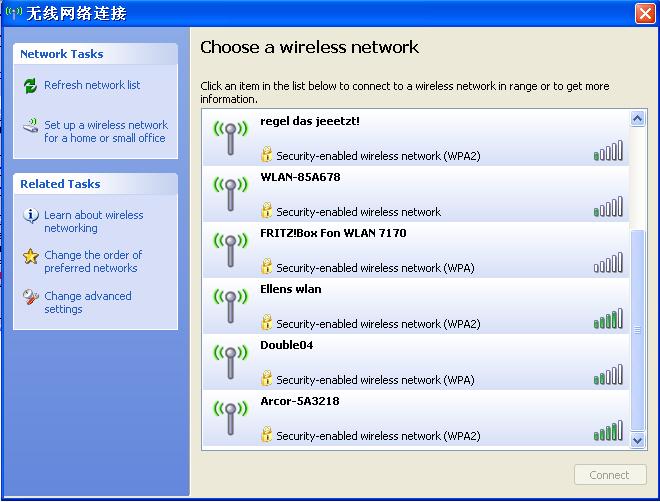The height and width of the screenshot is (502, 660).
Task: Open Refresh network list link
Action: (92, 85)
